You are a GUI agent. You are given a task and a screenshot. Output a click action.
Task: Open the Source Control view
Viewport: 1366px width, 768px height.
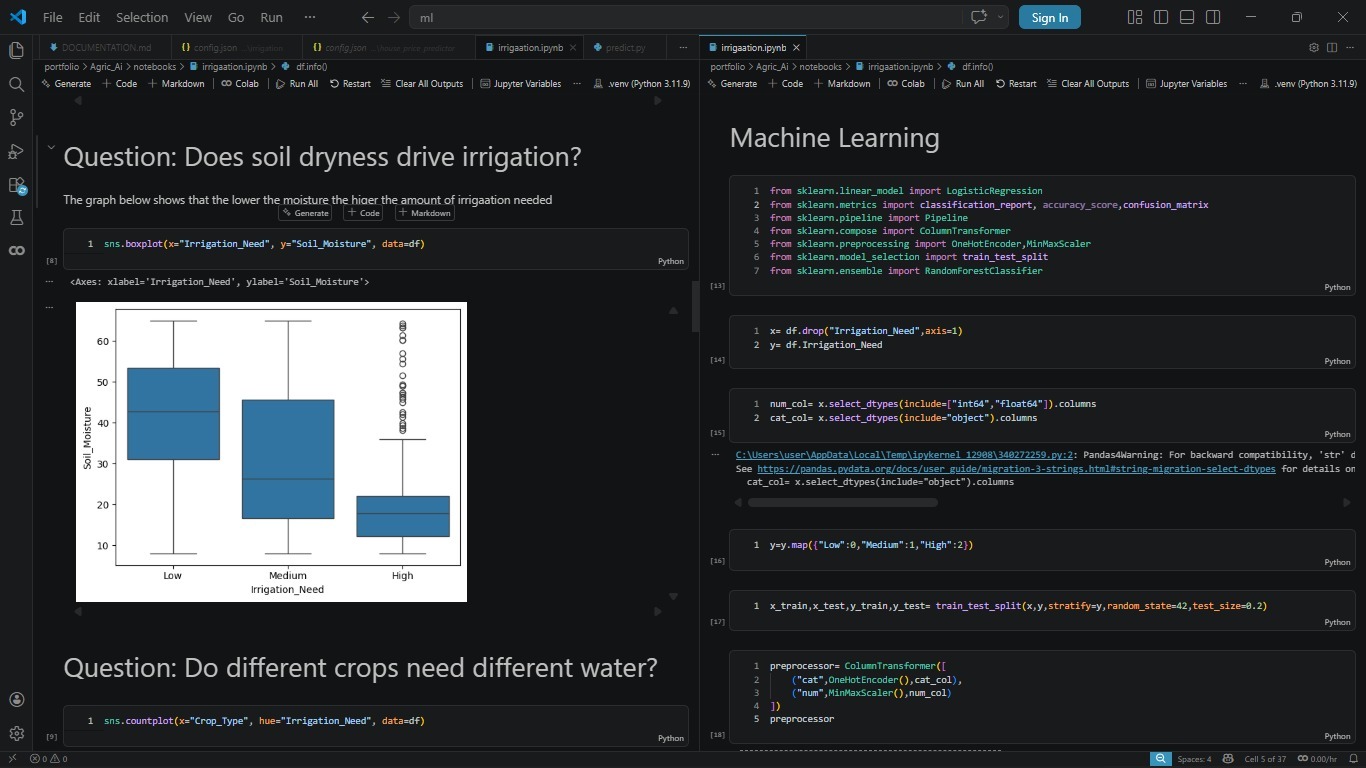16,117
